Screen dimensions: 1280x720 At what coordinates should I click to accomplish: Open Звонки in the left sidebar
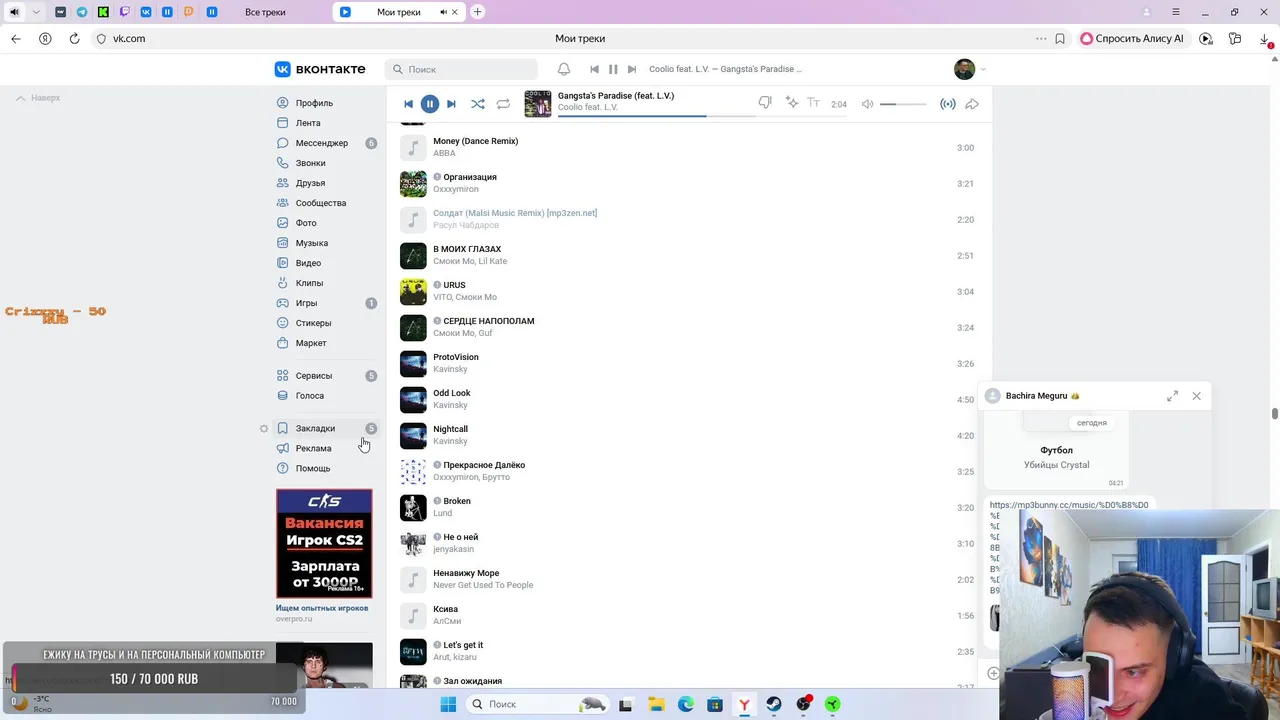click(x=310, y=163)
